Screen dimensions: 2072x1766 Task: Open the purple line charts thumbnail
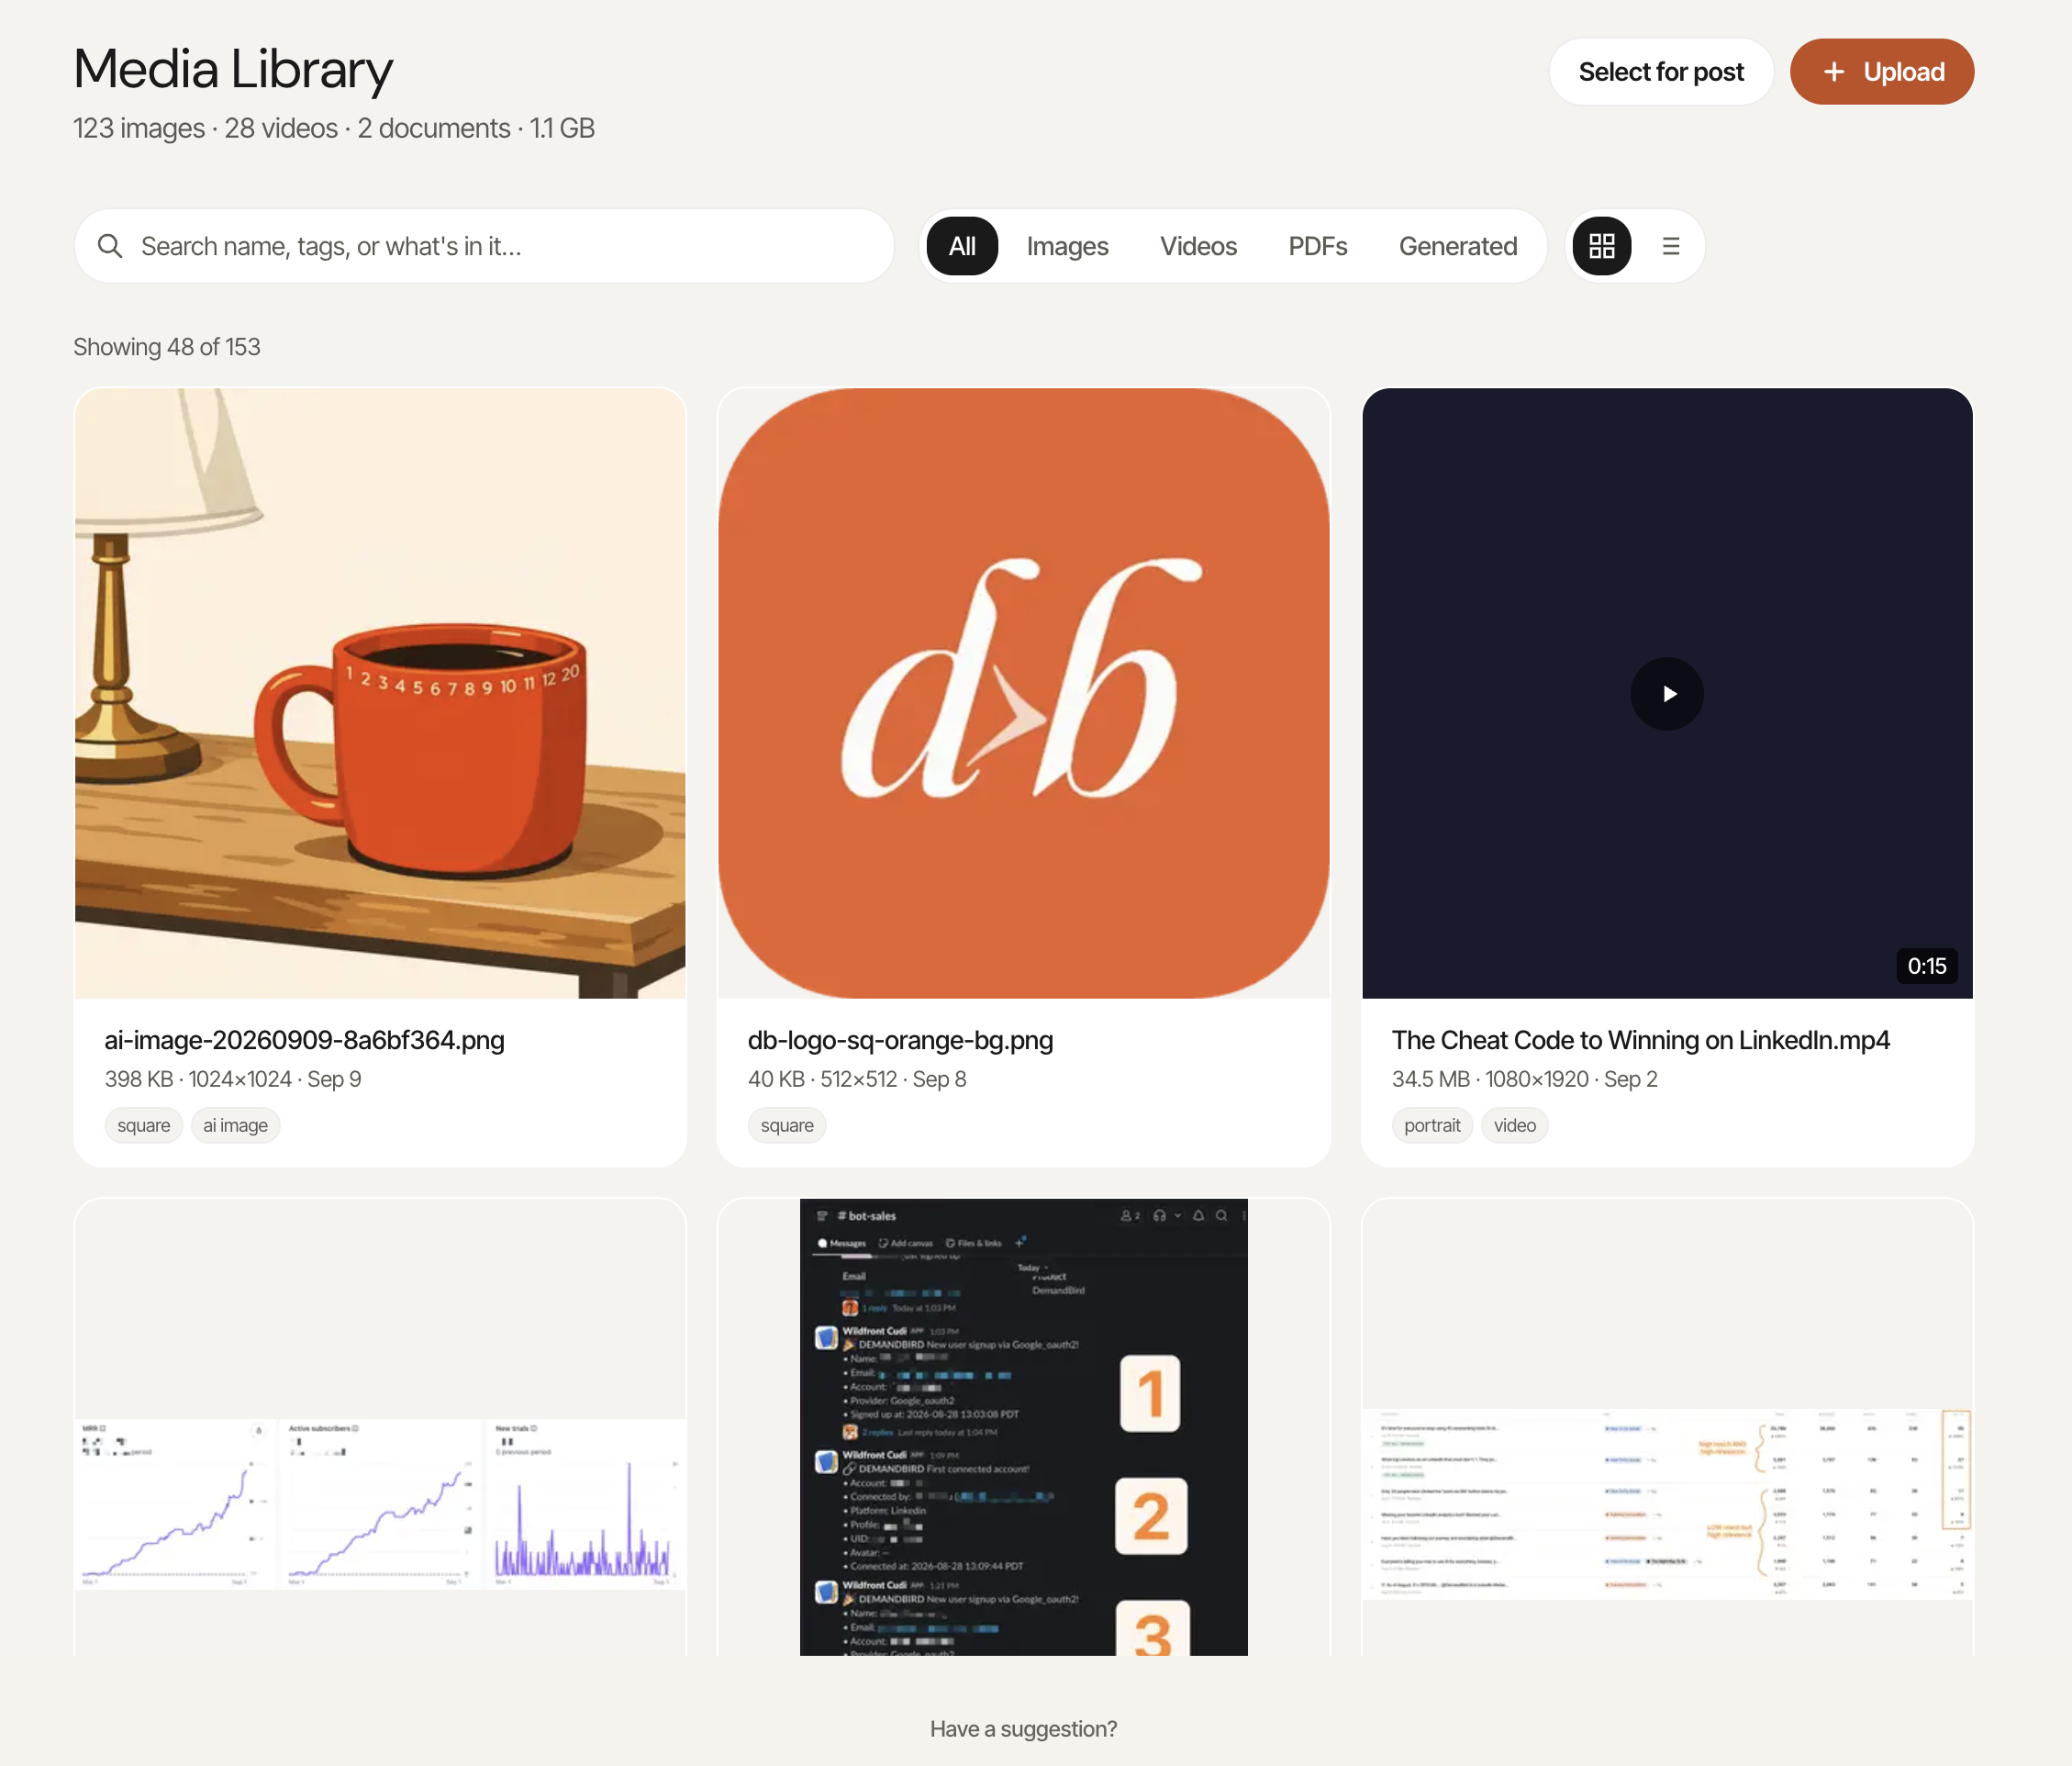click(380, 1503)
